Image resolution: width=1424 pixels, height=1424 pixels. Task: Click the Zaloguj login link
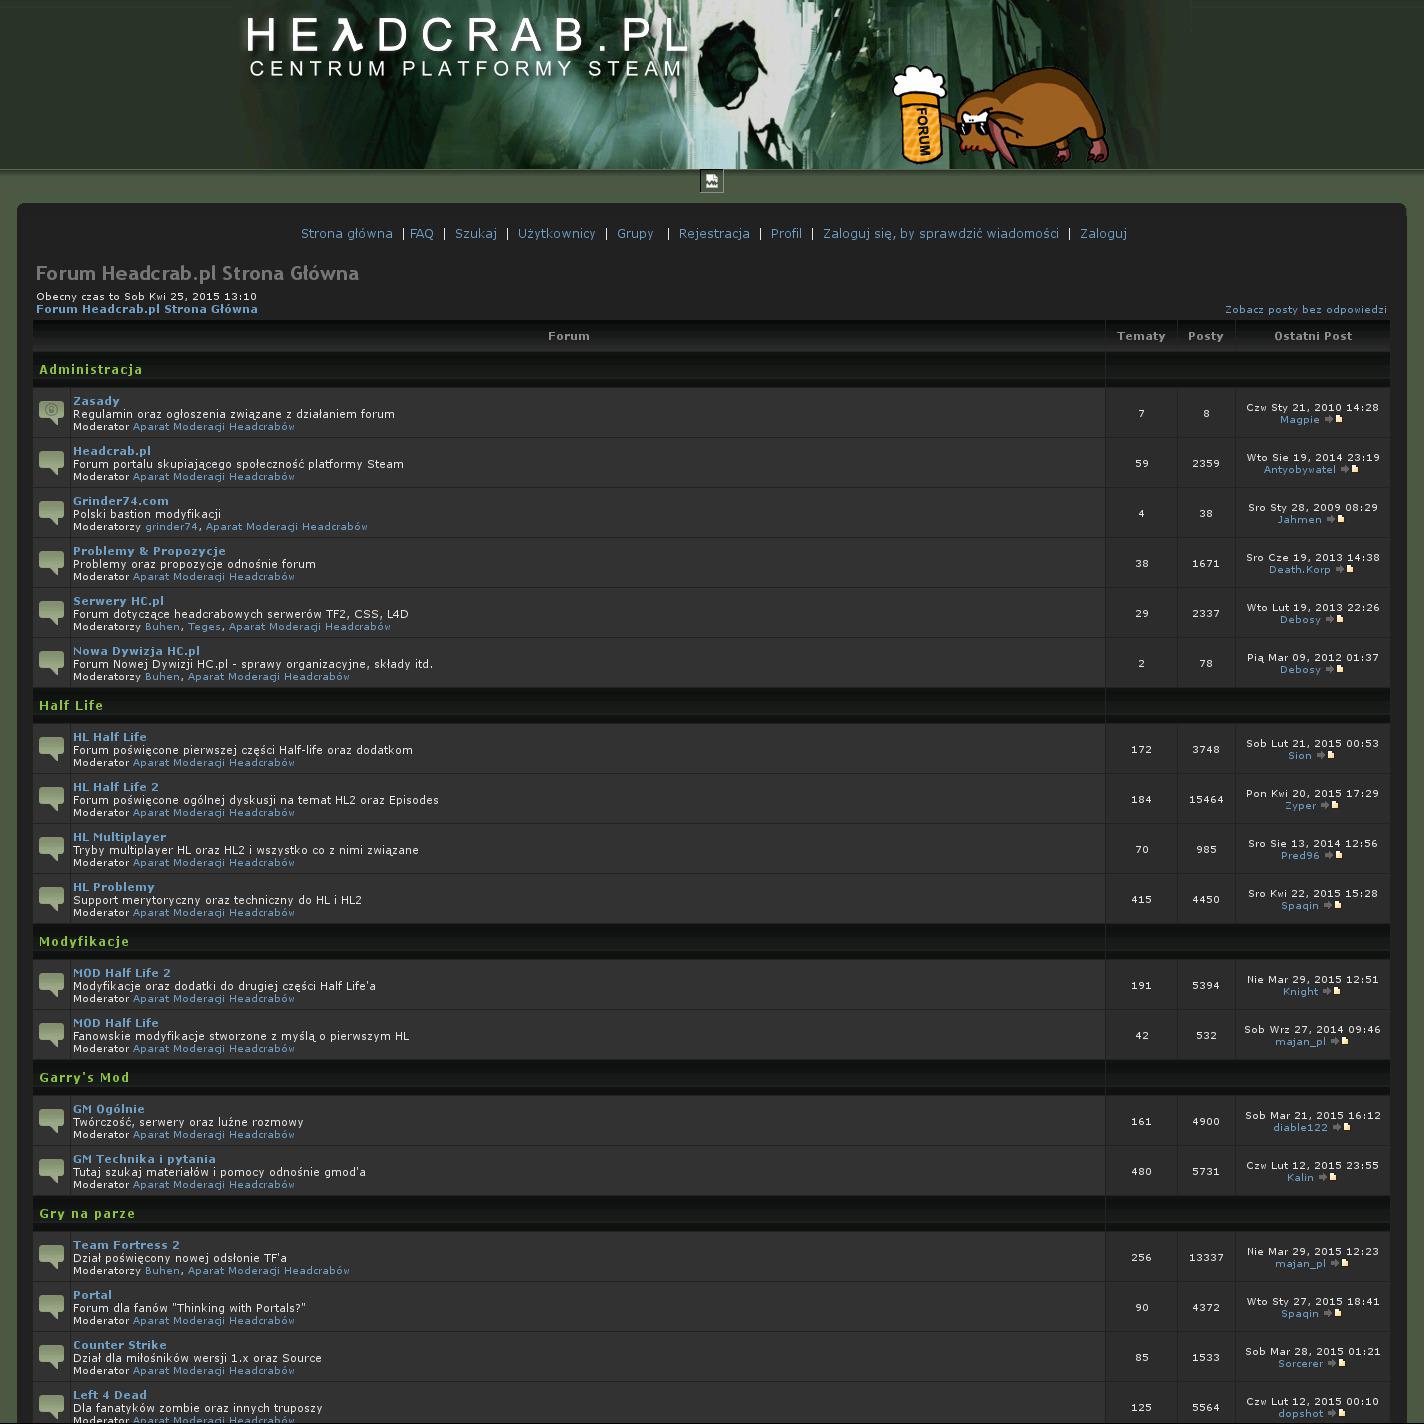pyautogui.click(x=1103, y=234)
